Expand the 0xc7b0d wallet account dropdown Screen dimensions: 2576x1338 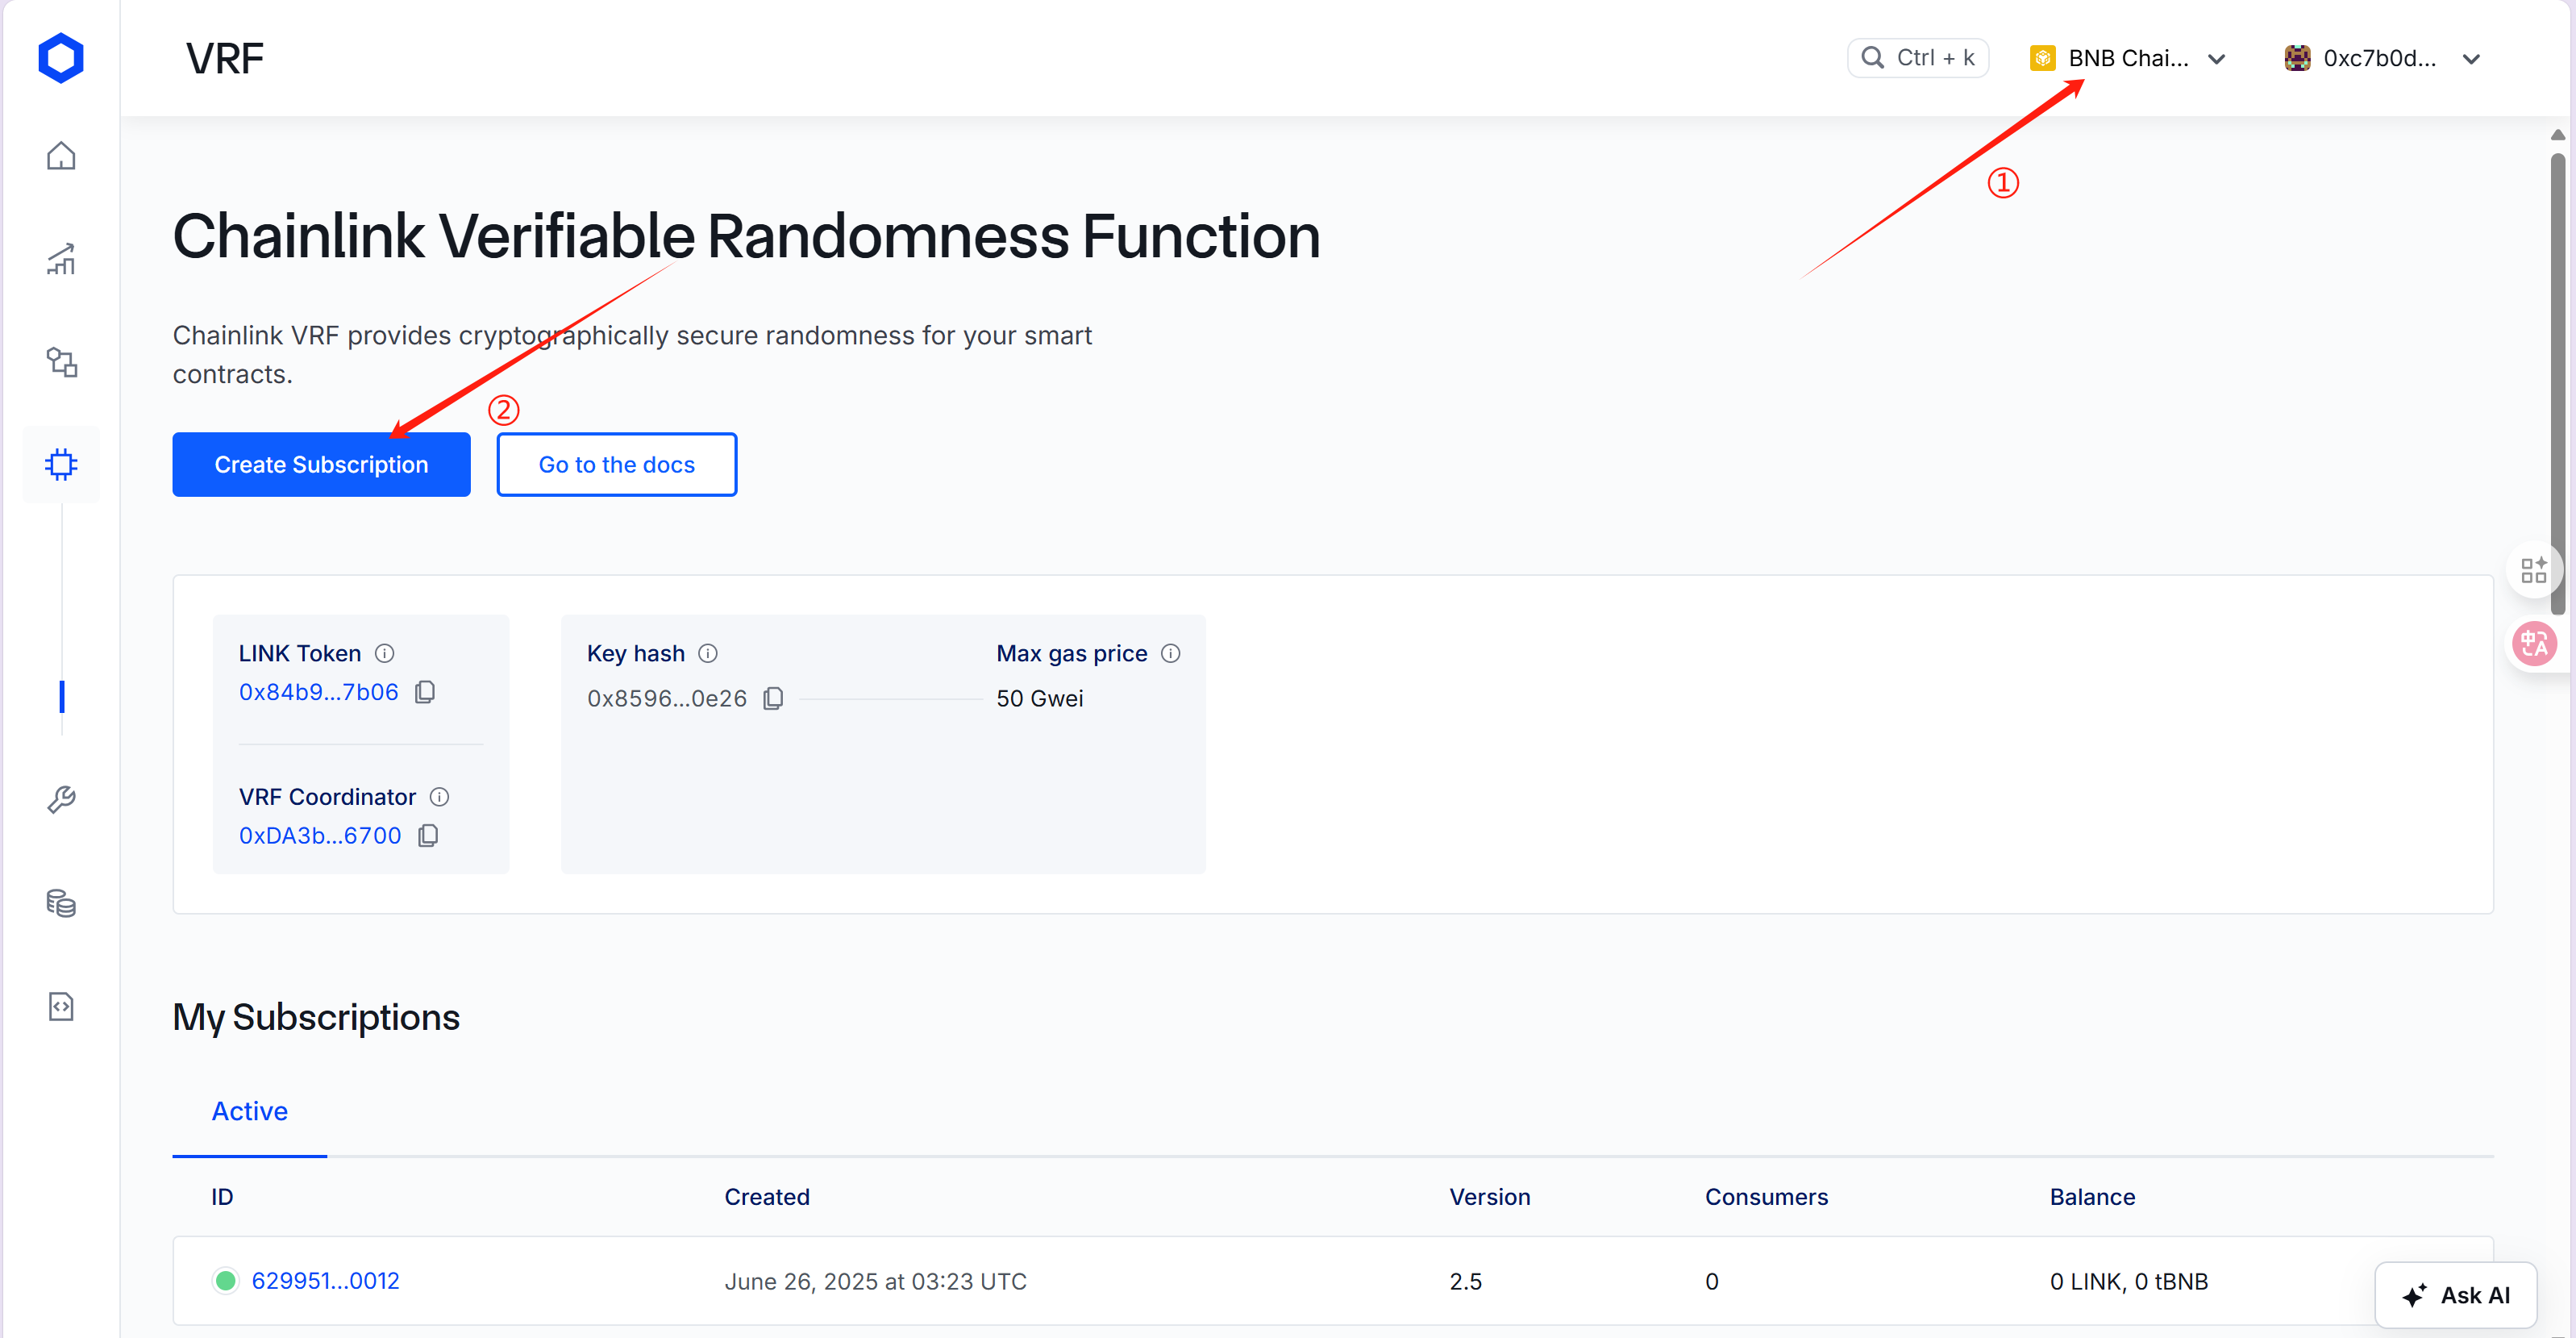2382,58
